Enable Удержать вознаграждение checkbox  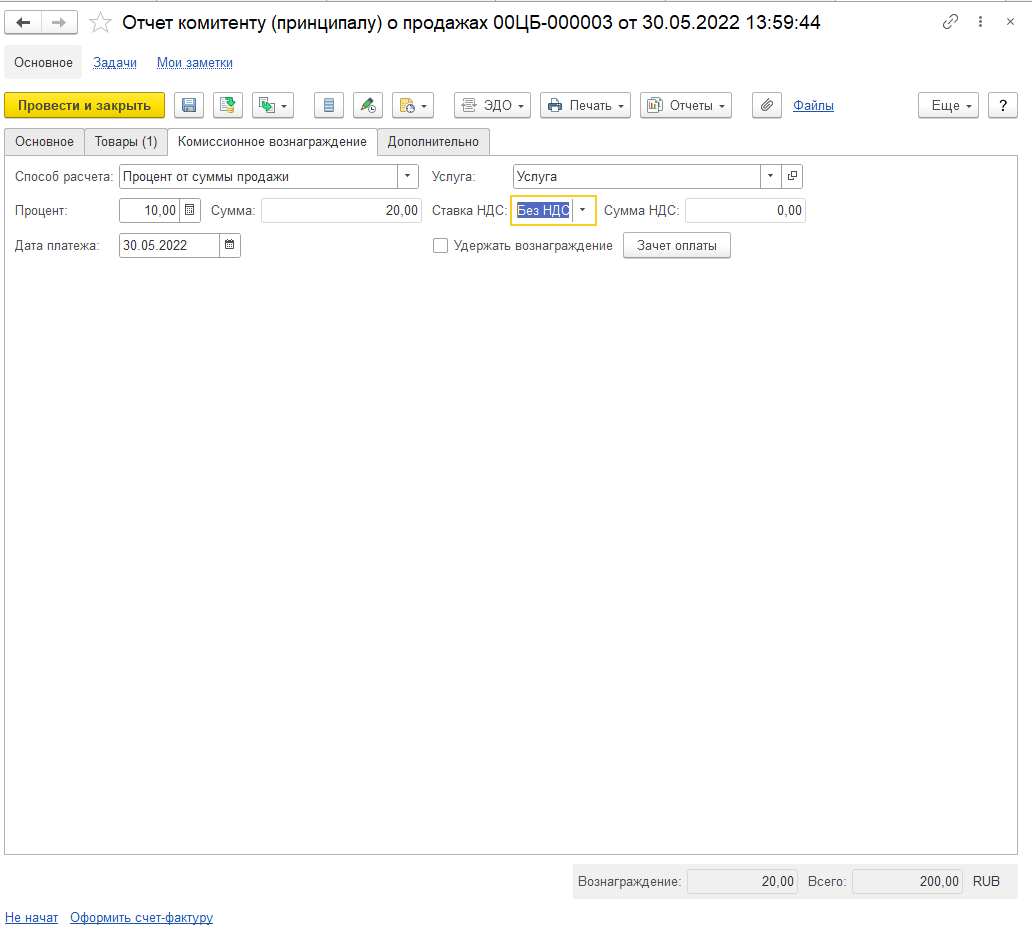440,245
